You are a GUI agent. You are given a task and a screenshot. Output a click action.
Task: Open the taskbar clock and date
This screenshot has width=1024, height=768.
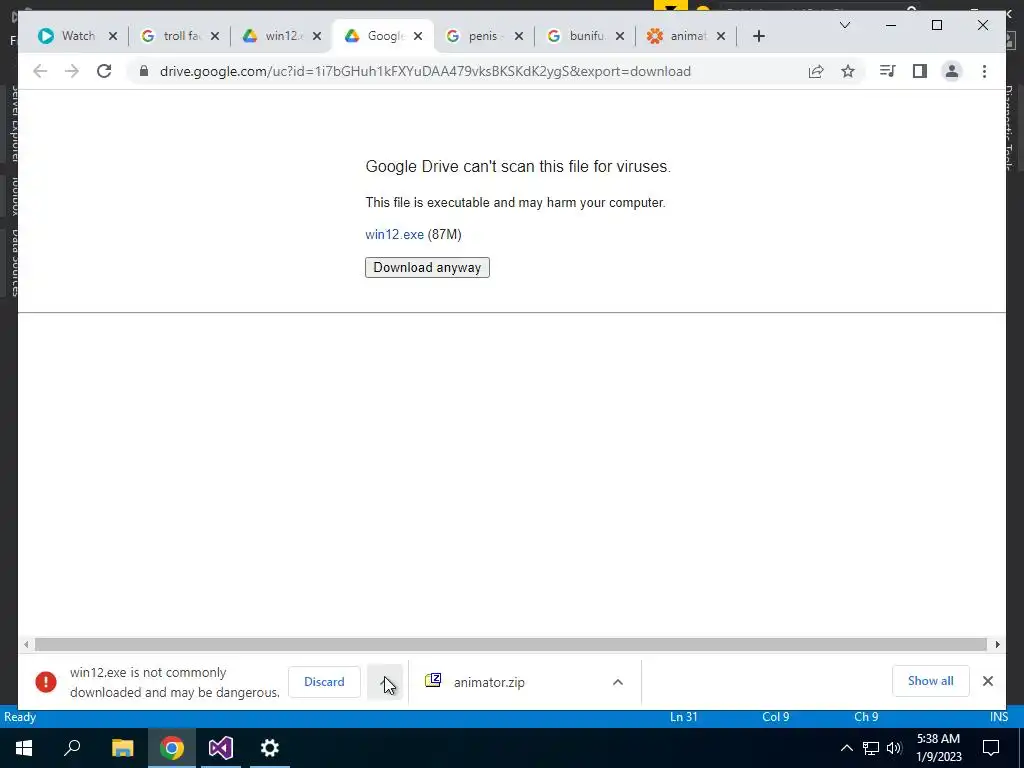(938, 748)
